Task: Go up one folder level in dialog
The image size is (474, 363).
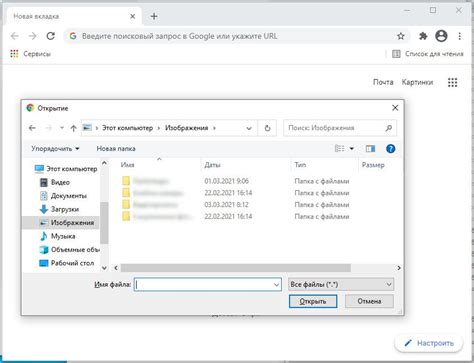Action: pos(74,128)
